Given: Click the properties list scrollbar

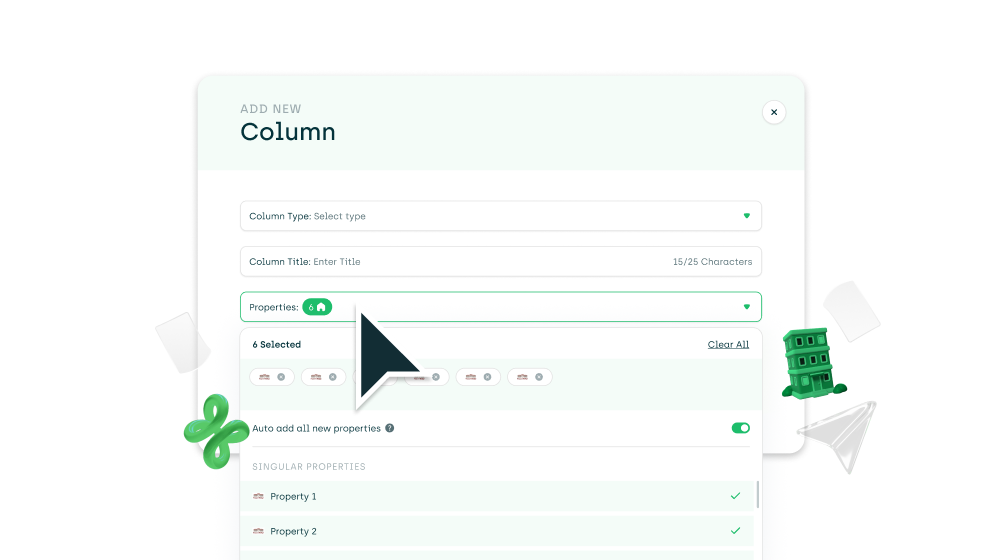Looking at the screenshot, I should click(757, 494).
